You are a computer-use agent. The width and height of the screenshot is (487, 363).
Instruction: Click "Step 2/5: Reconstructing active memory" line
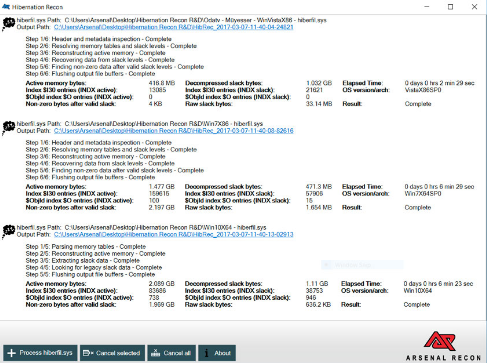[x=95, y=254]
